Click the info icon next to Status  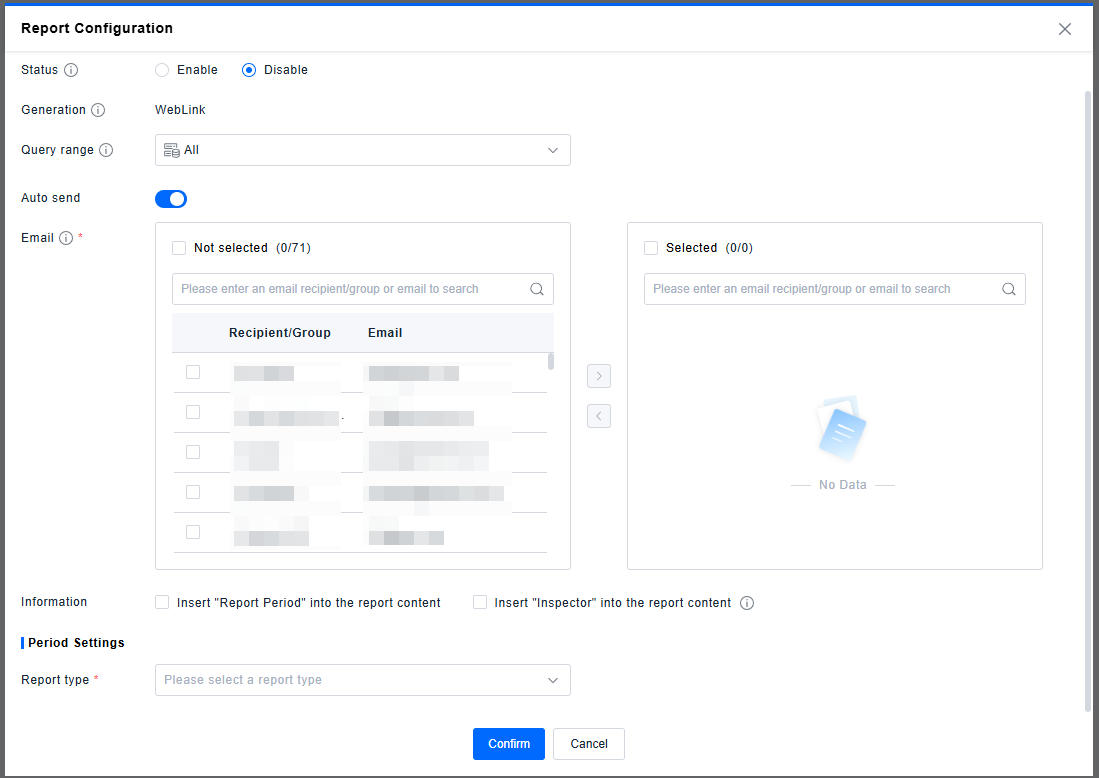pos(71,70)
